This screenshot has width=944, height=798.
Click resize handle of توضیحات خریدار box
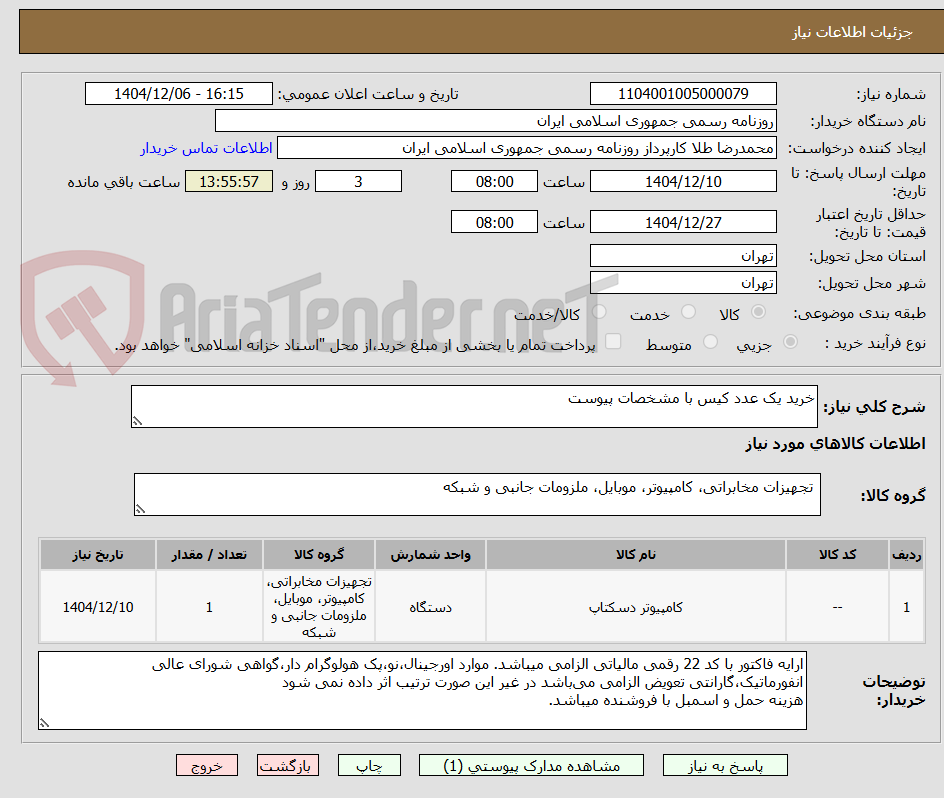click(45, 723)
